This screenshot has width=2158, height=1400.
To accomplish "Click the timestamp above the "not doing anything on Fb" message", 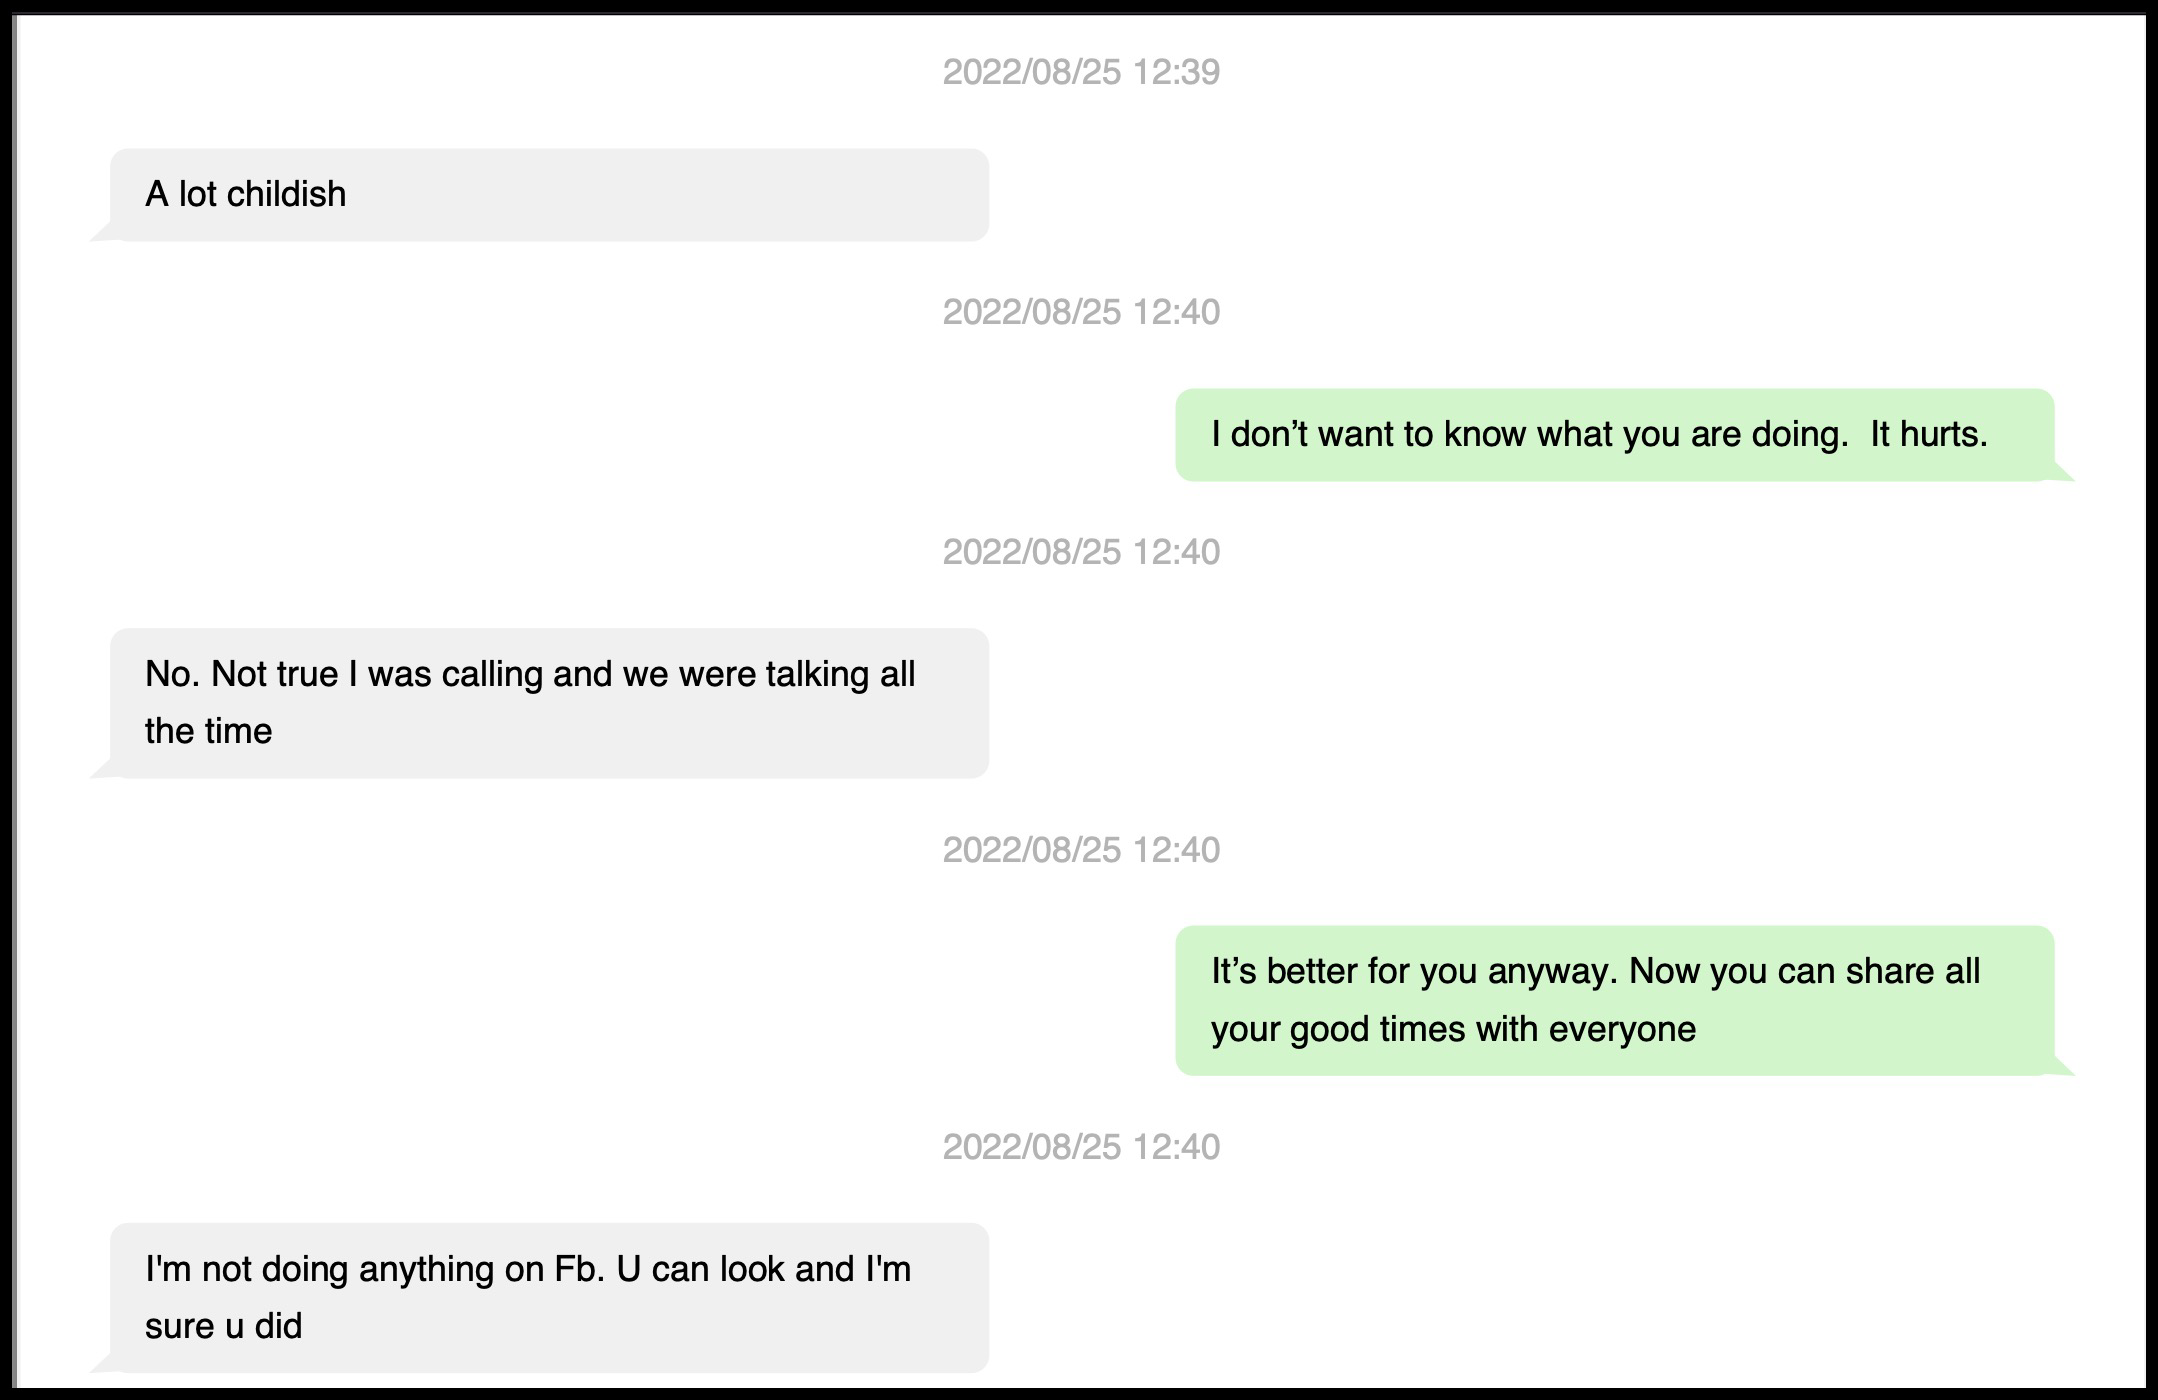I will tap(1081, 1147).
